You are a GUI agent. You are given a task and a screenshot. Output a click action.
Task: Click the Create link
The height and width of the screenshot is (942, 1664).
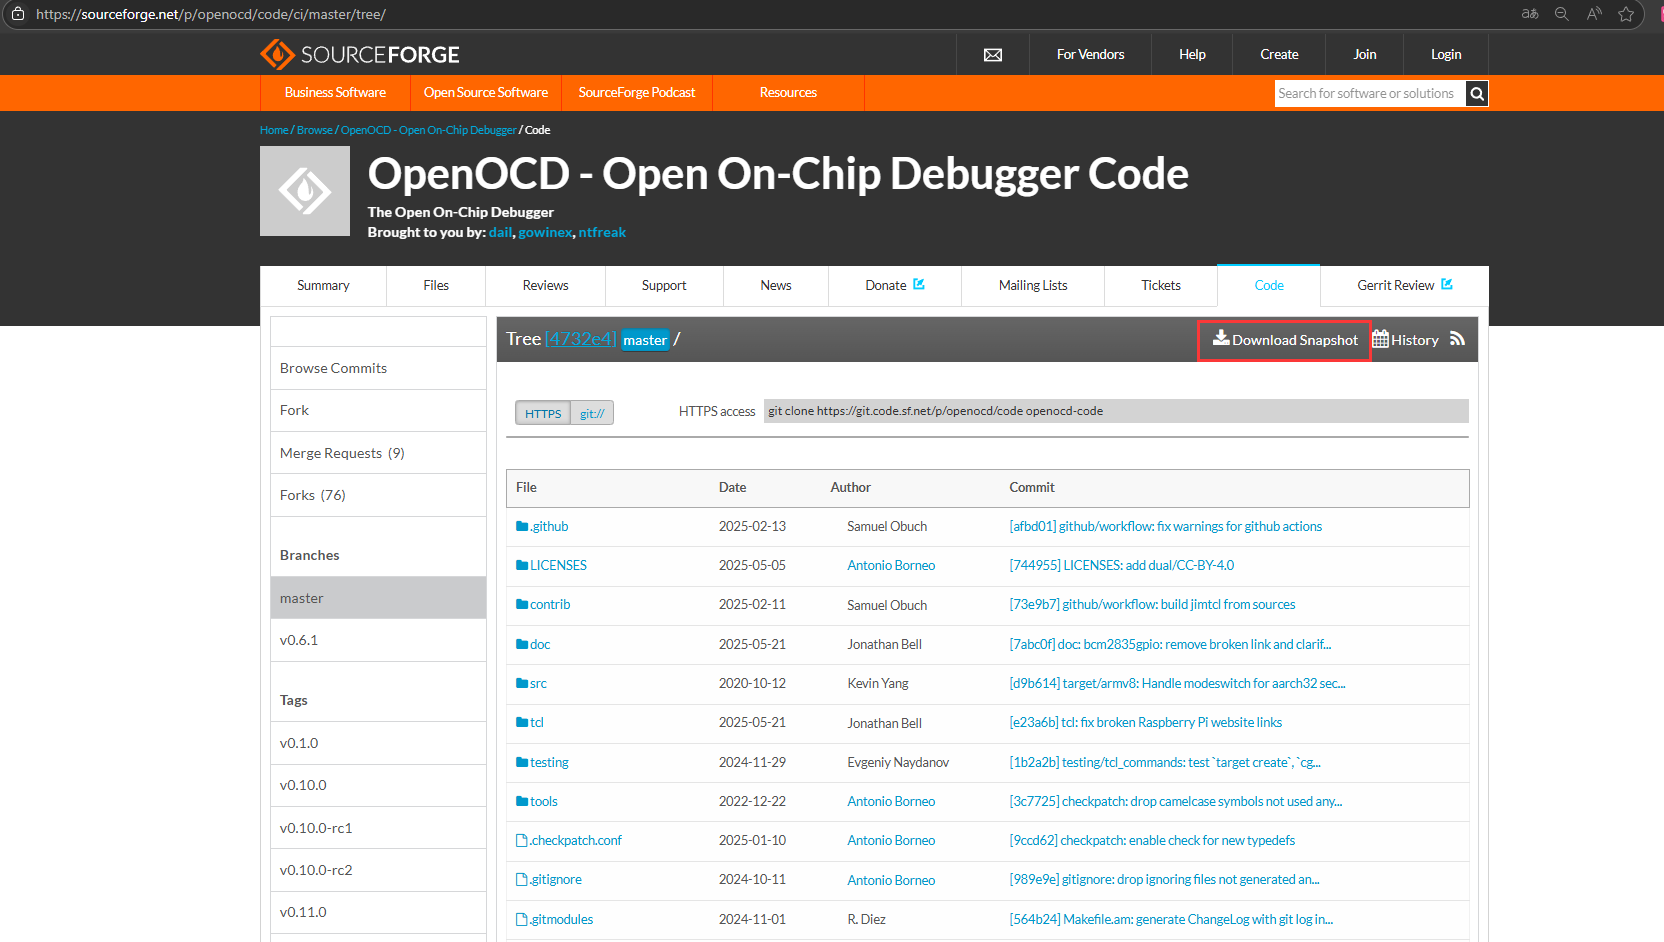click(1279, 54)
